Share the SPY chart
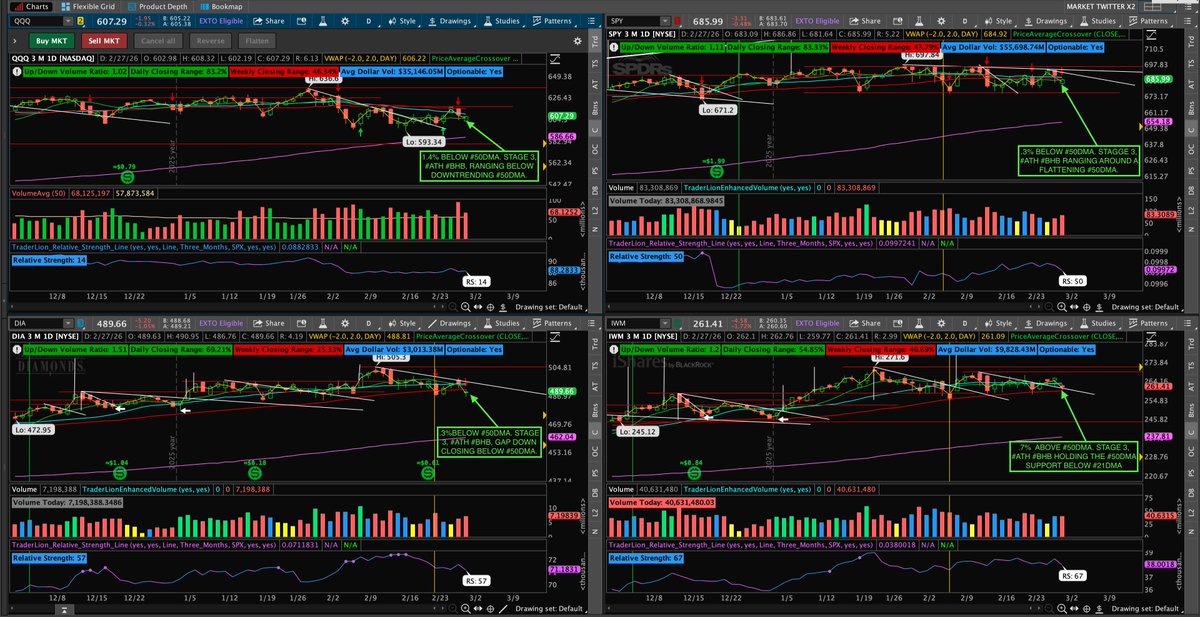Viewport: 1200px width, 617px height. click(x=865, y=21)
